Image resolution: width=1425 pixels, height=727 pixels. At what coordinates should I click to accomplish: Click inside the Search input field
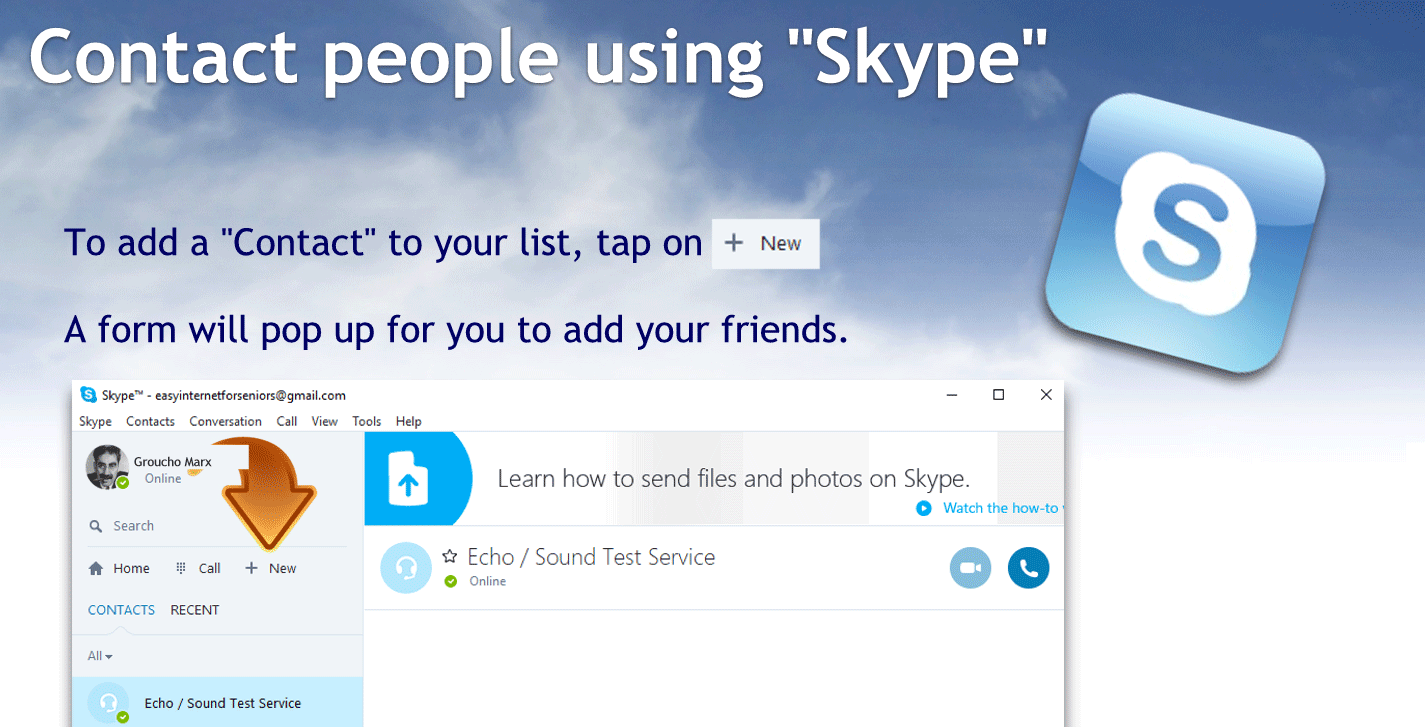(x=217, y=526)
